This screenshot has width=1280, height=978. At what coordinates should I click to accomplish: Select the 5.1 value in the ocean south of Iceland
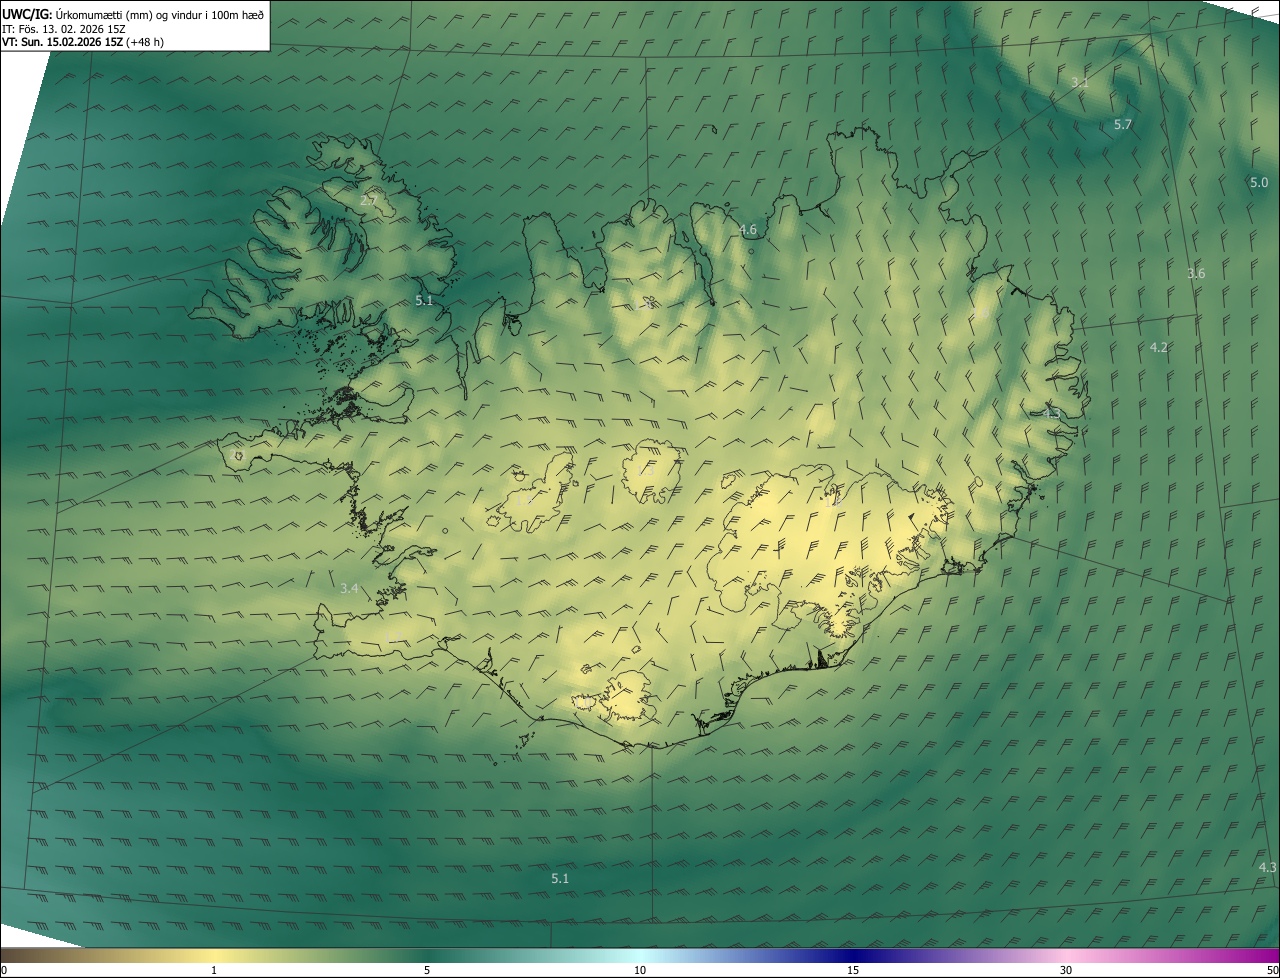560,878
